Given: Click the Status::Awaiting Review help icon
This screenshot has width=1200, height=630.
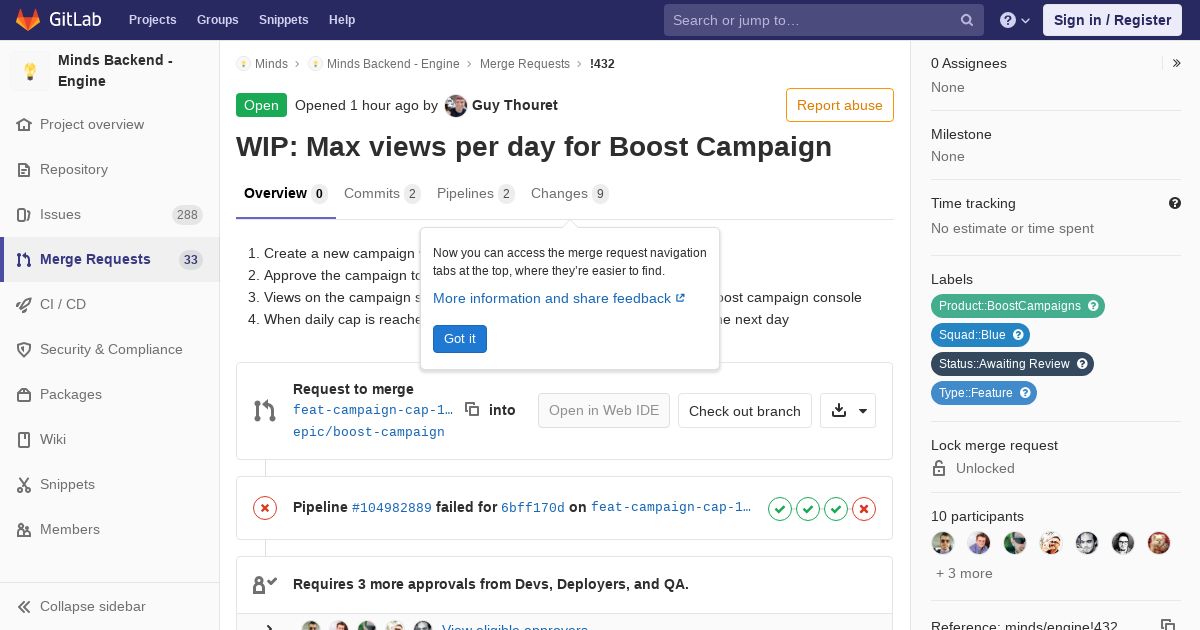Looking at the screenshot, I should coord(1082,364).
